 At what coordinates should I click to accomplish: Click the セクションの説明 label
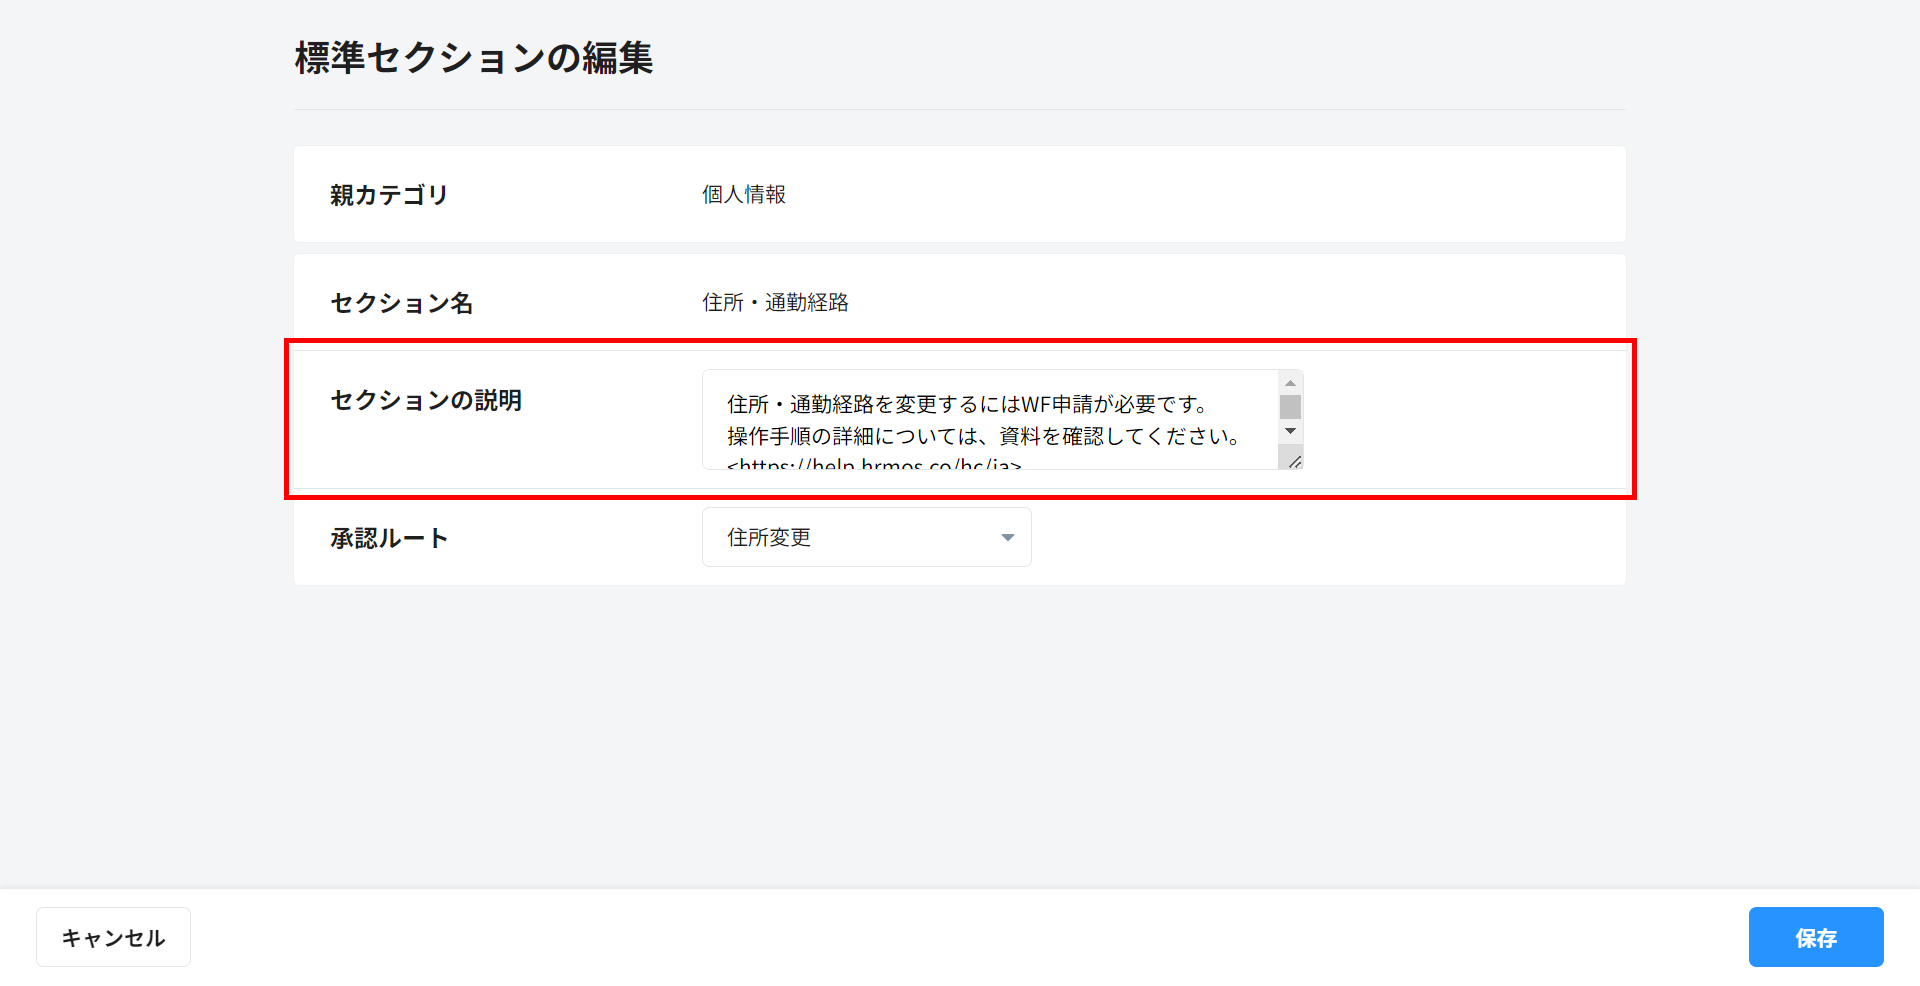pos(426,400)
